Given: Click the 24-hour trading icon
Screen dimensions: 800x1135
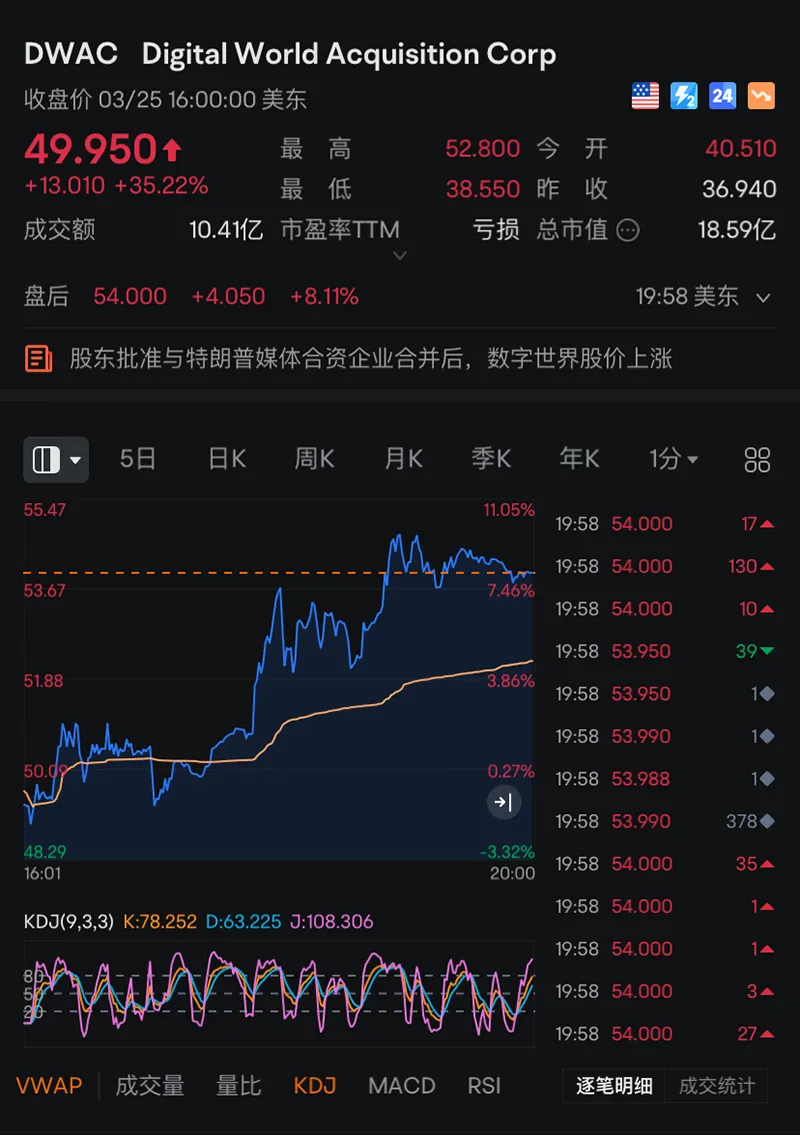Looking at the screenshot, I should pos(722,96).
